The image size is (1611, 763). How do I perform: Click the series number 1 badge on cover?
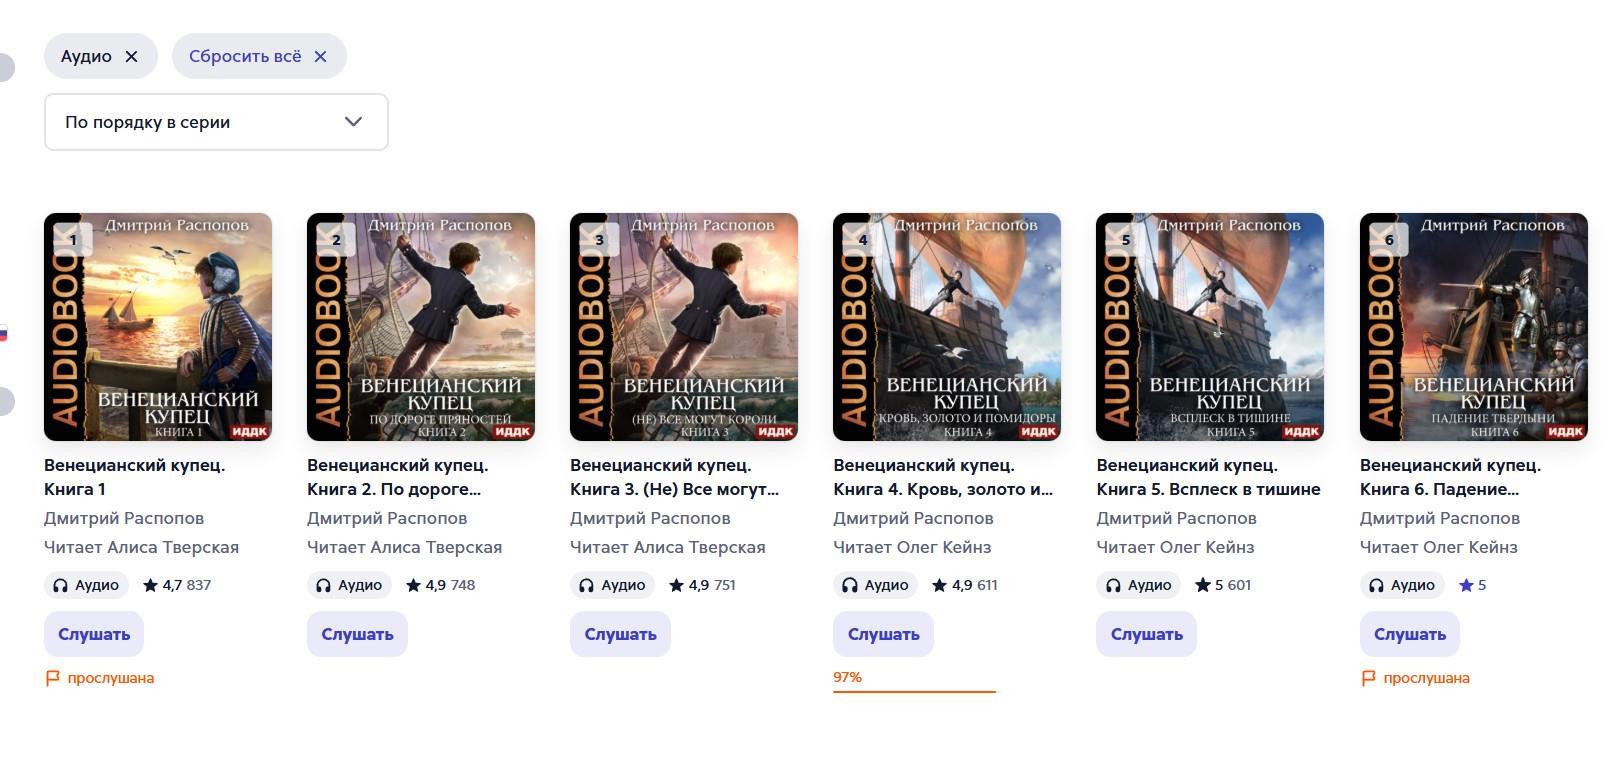(x=73, y=239)
